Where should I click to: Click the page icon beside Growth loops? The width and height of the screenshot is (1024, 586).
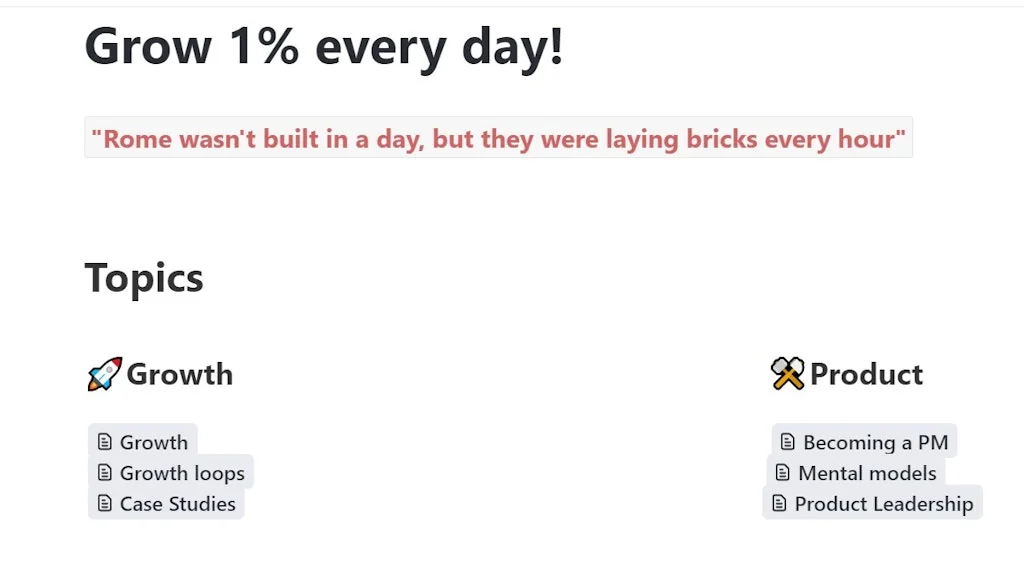pyautogui.click(x=104, y=473)
